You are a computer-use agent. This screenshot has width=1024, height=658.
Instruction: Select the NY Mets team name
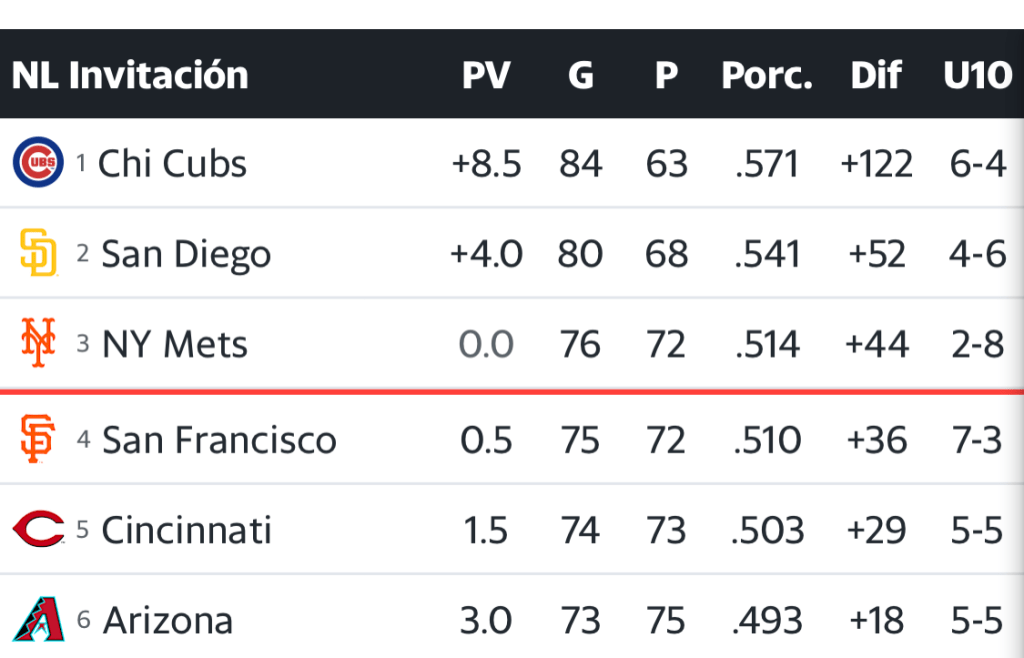(175, 344)
